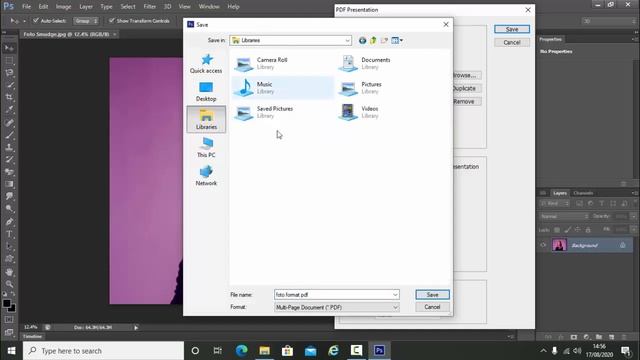This screenshot has width=640, height=360.
Task: Click the new layer icon in Layers panel
Action: 611,337
